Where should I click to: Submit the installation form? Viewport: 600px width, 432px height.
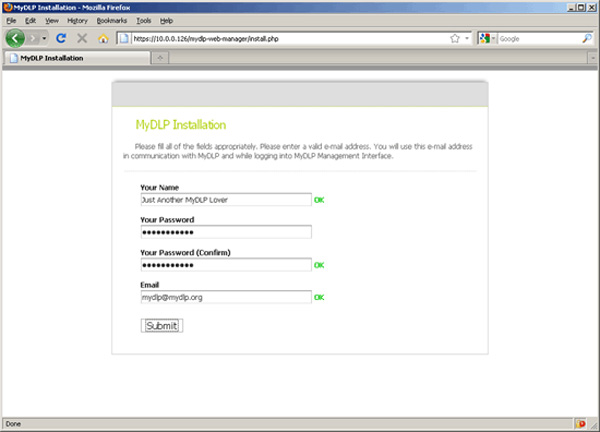161,326
